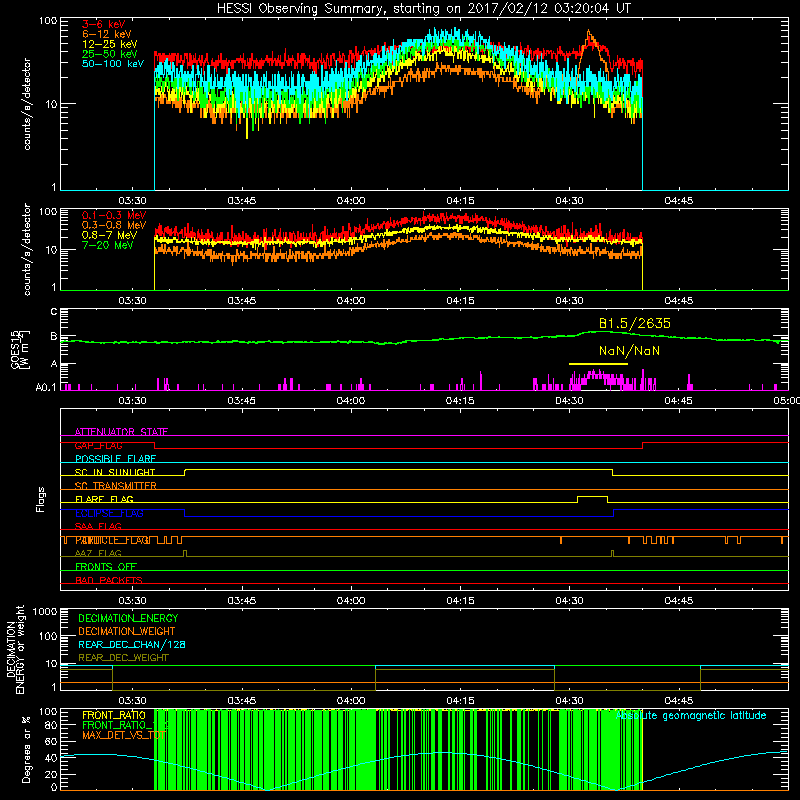Click the 0.1-0.3 MeV legend entry
800x800 pixels.
[114, 215]
